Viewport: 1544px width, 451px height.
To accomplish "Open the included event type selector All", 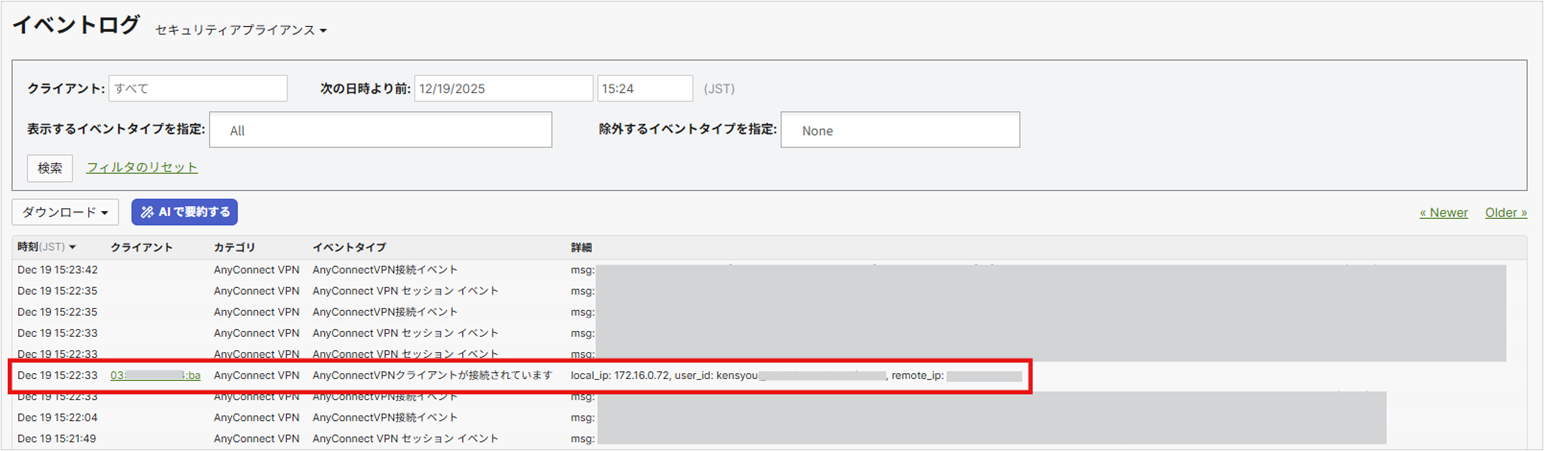I will 380,130.
